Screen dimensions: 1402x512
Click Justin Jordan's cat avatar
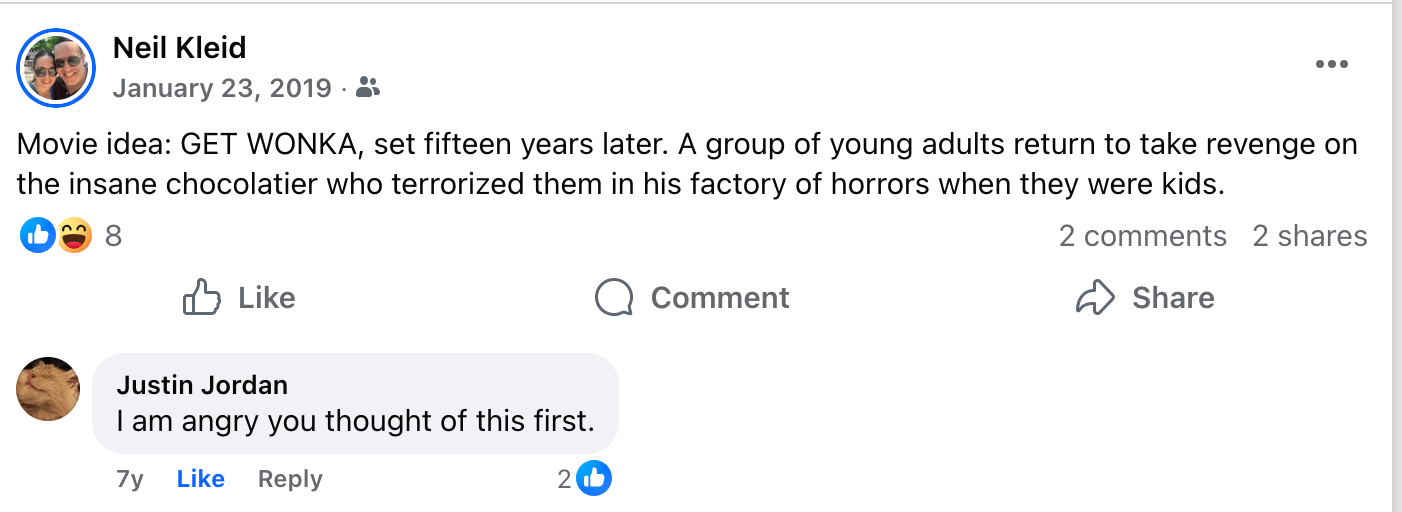(48, 389)
